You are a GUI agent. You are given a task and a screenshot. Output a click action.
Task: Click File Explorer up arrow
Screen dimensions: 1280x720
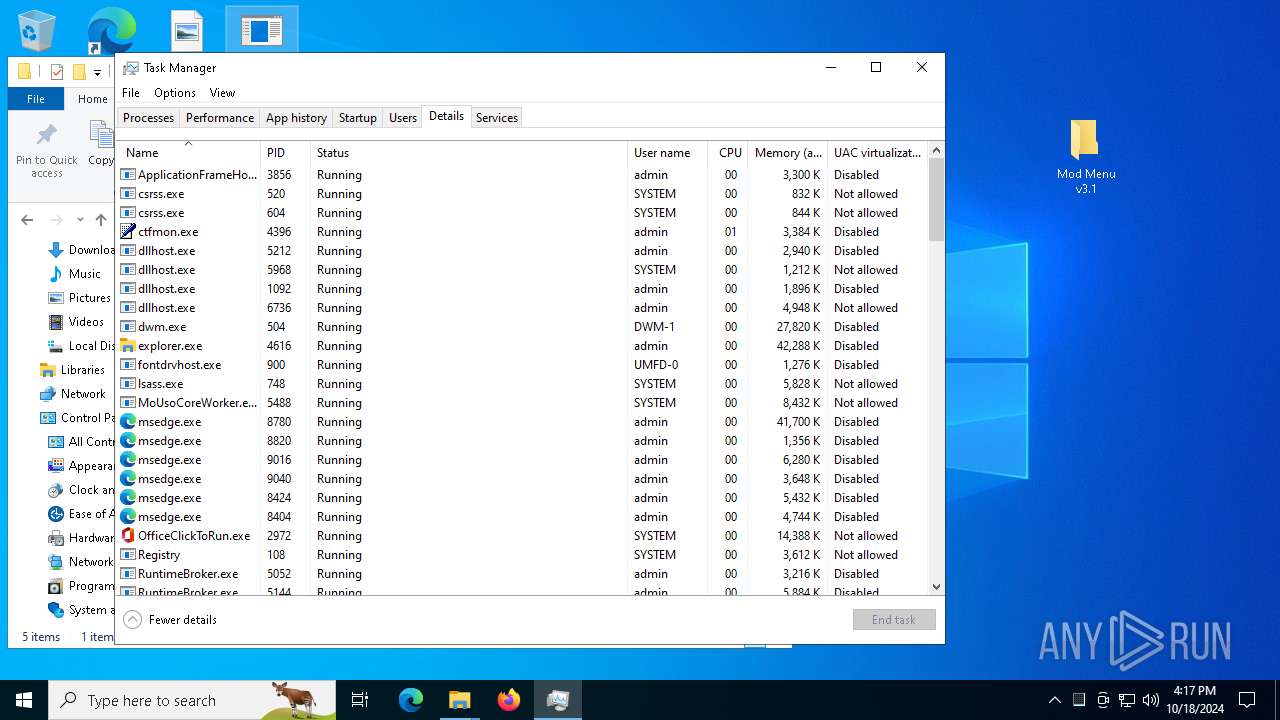tap(101, 220)
